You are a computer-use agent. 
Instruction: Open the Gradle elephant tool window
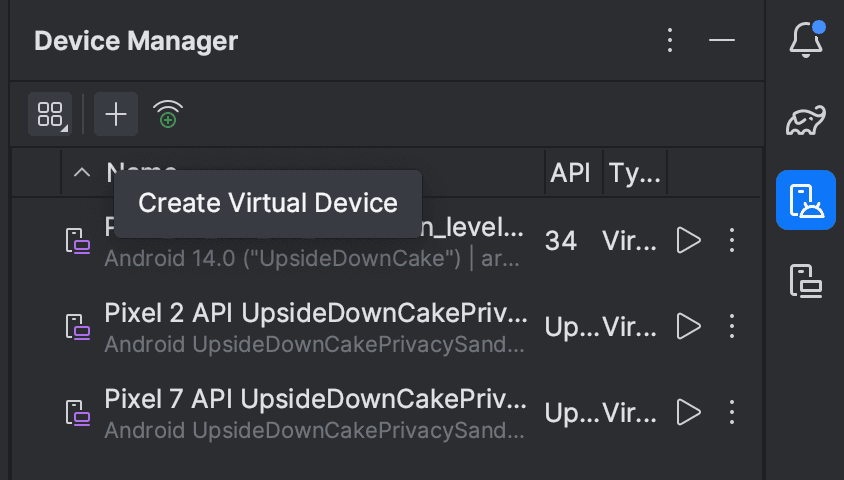tap(806, 120)
